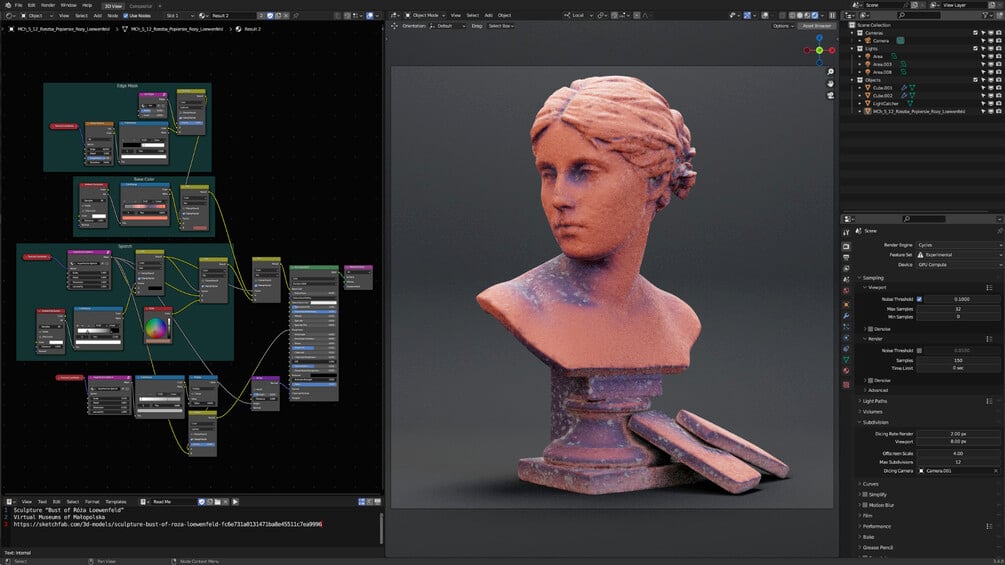
Task: Open the Render menu
Action: coord(48,5)
